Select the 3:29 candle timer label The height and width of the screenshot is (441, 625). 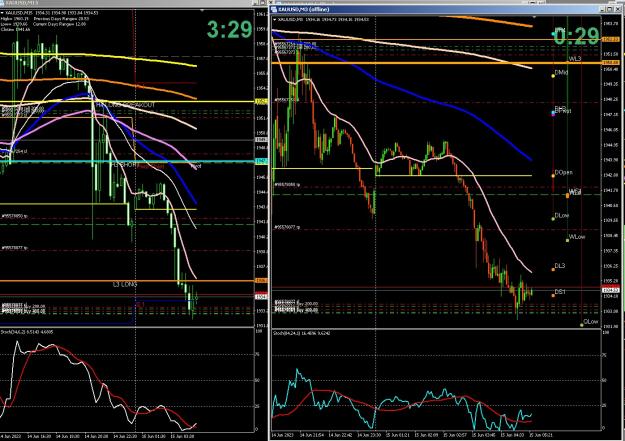230,29
